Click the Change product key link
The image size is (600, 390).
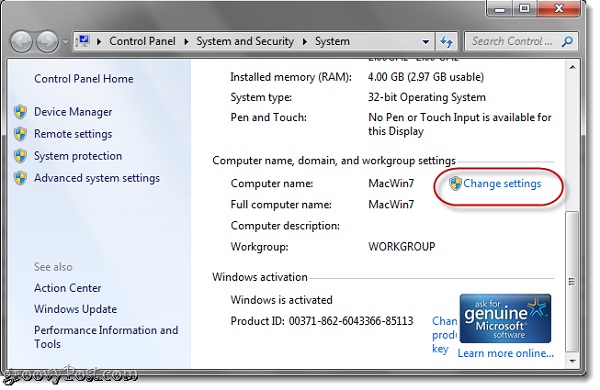(444, 335)
